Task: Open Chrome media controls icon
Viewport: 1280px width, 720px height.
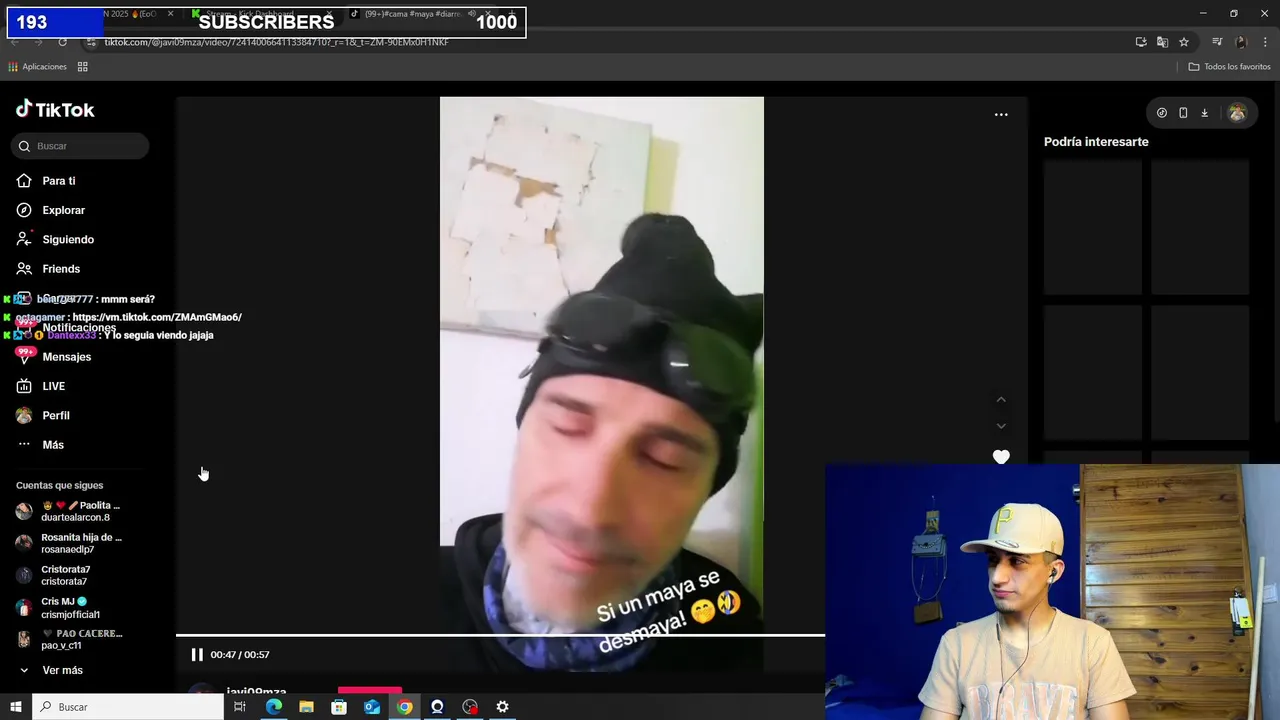Action: click(x=1217, y=42)
